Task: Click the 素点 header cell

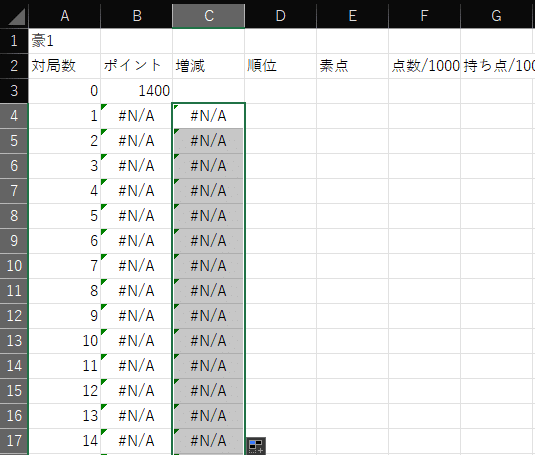Action: tap(352, 66)
